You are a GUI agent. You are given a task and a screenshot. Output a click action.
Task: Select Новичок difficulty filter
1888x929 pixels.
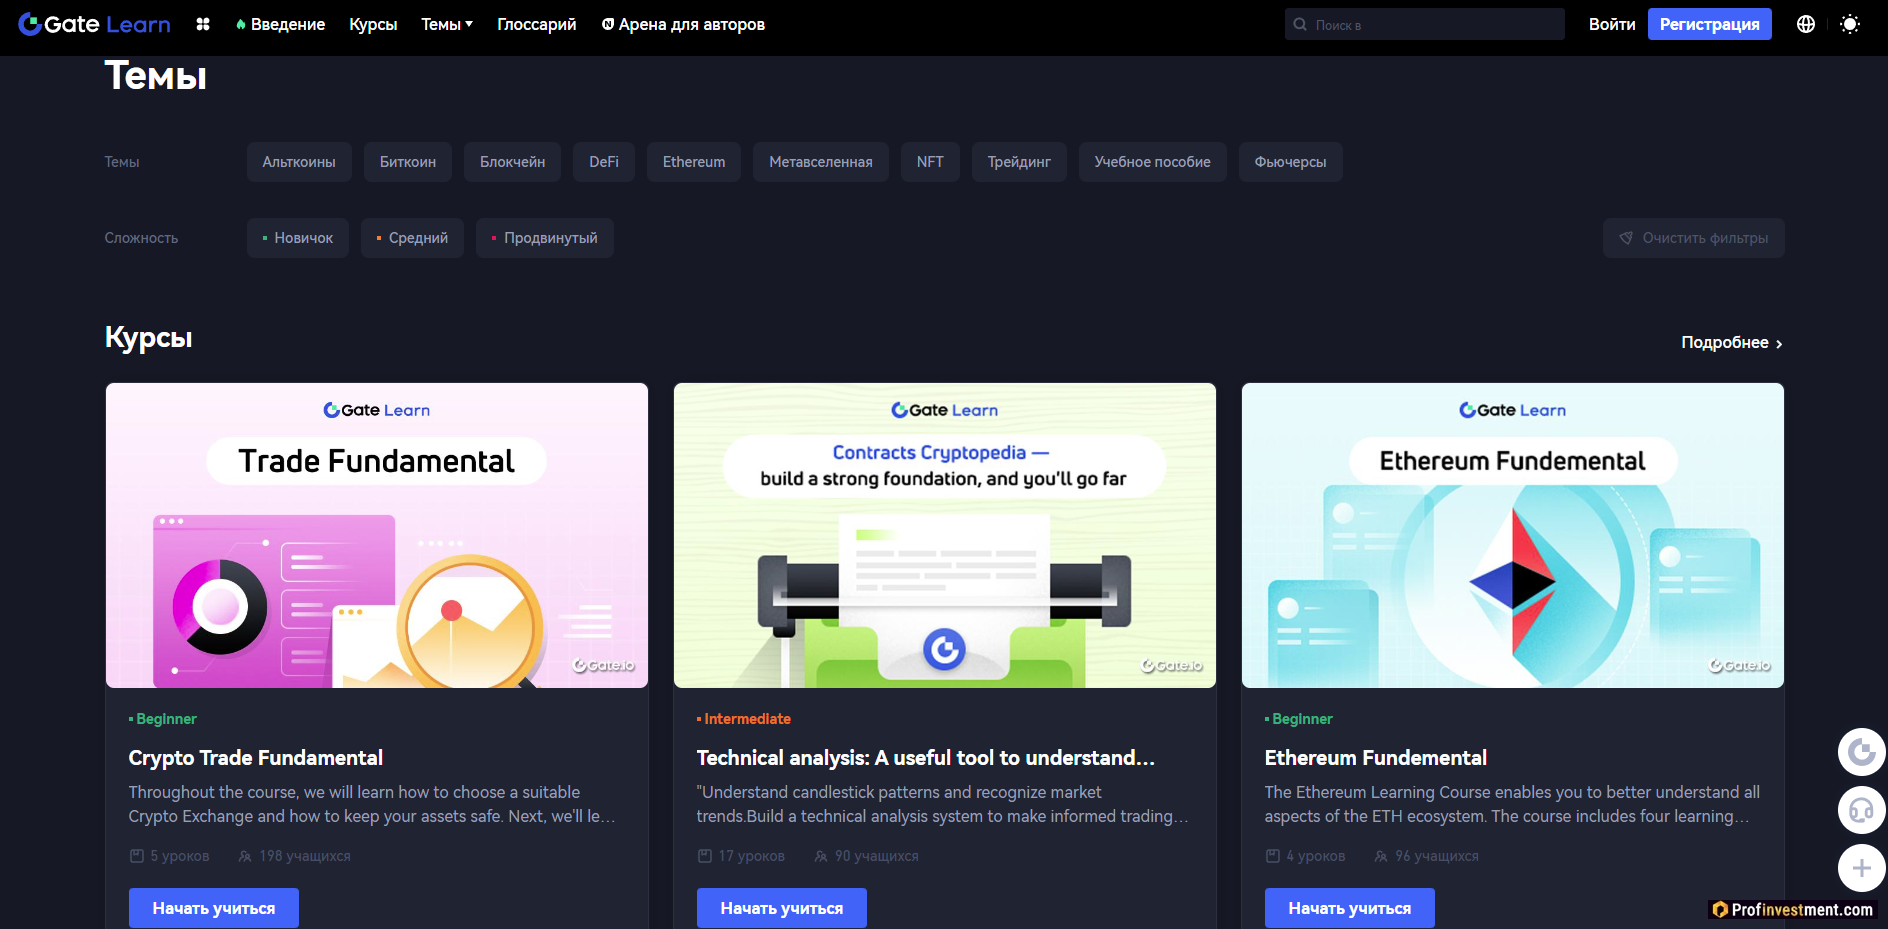click(298, 238)
